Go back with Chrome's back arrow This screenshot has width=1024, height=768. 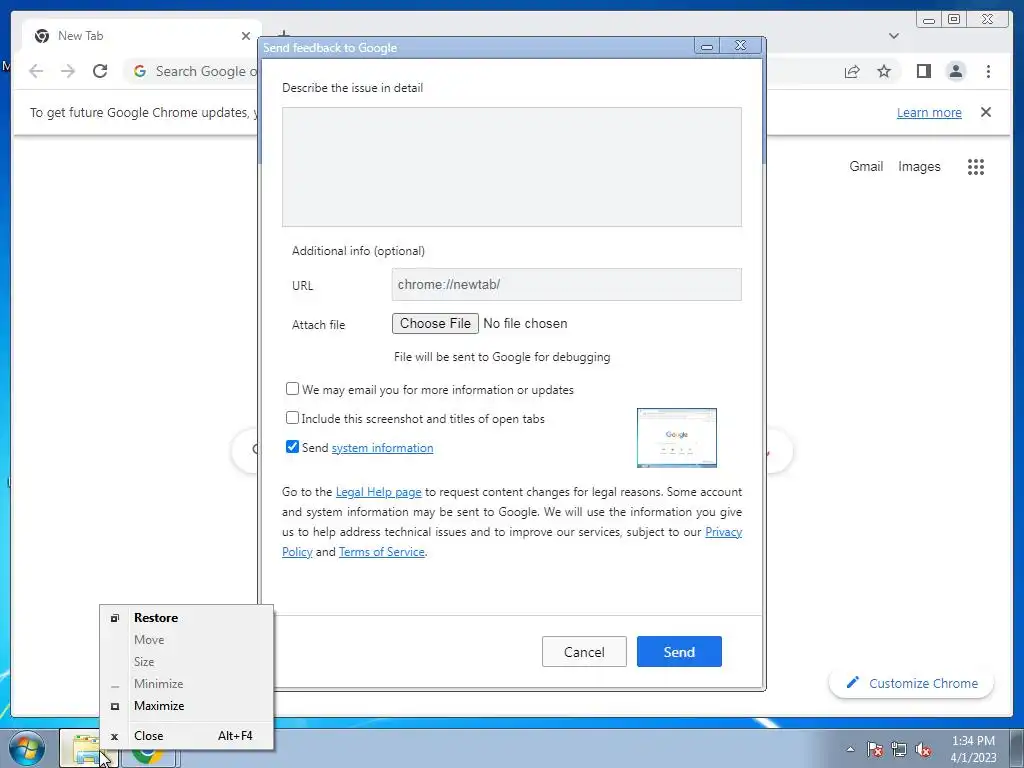pos(36,71)
